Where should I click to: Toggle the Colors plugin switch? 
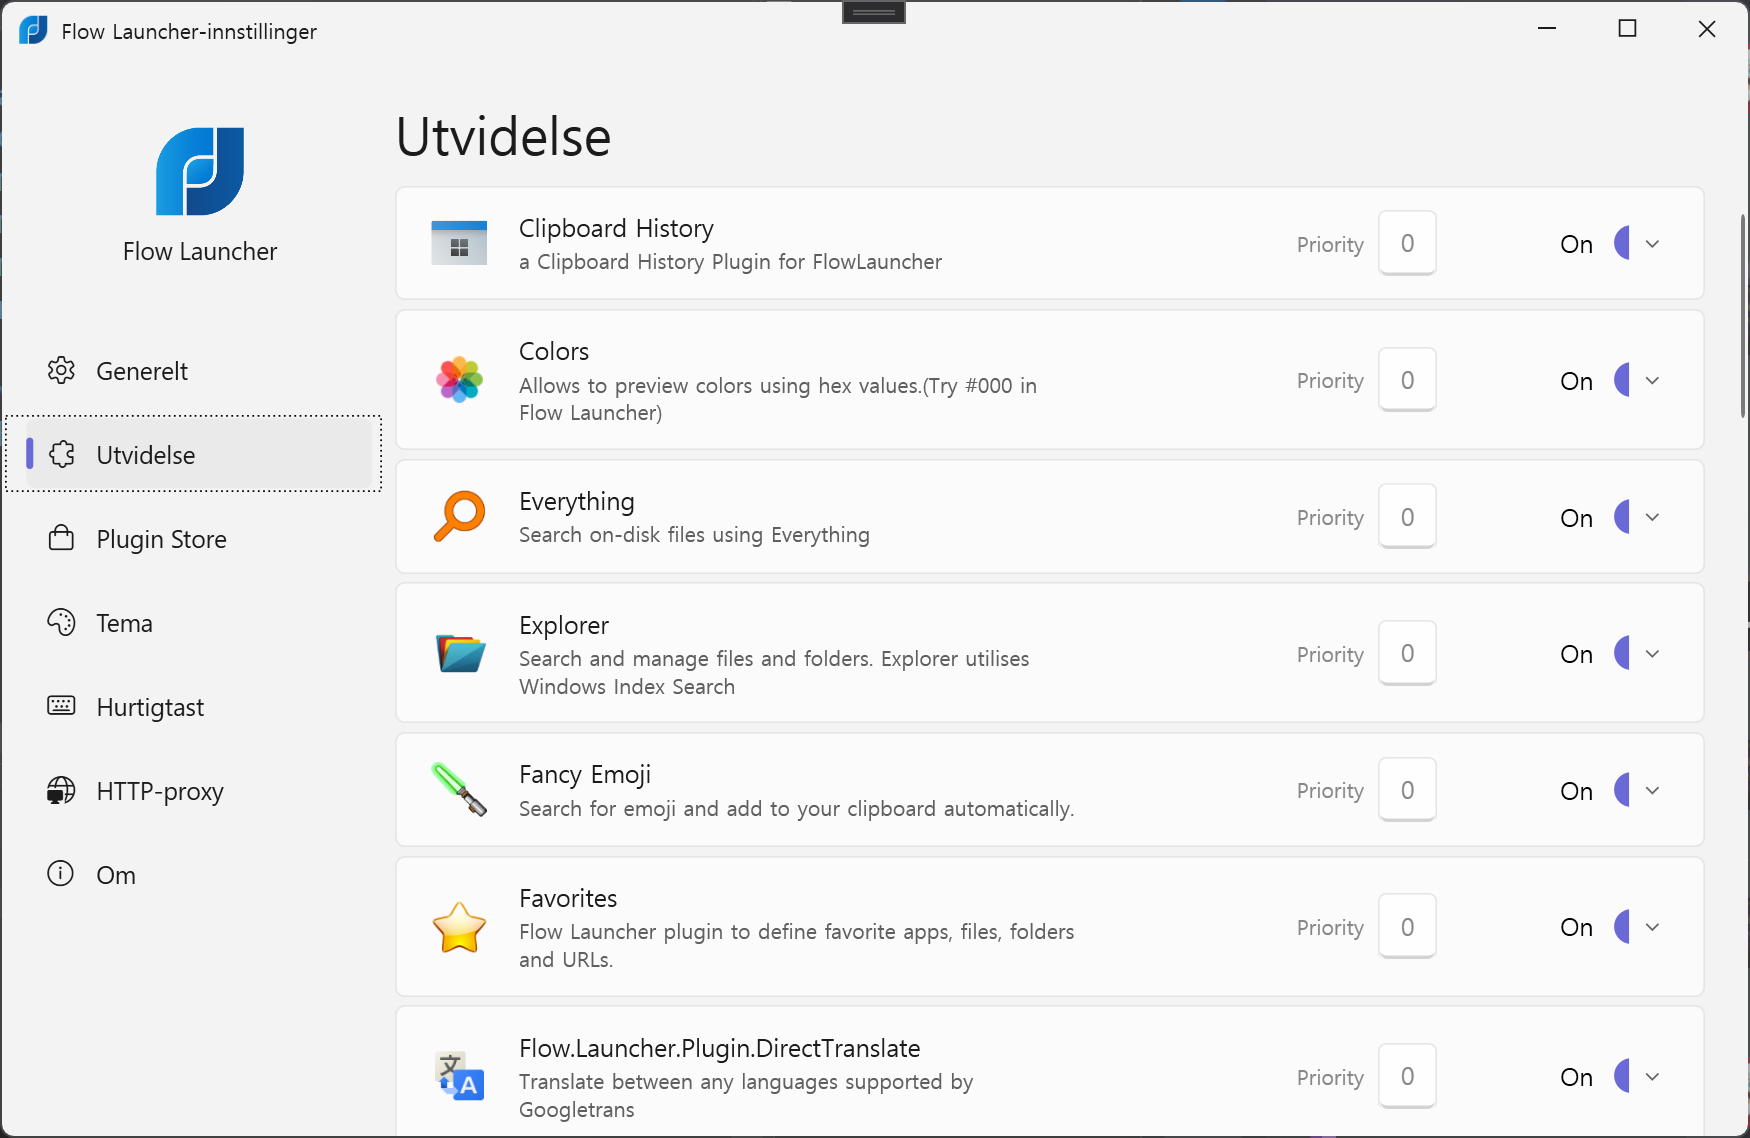1622,380
